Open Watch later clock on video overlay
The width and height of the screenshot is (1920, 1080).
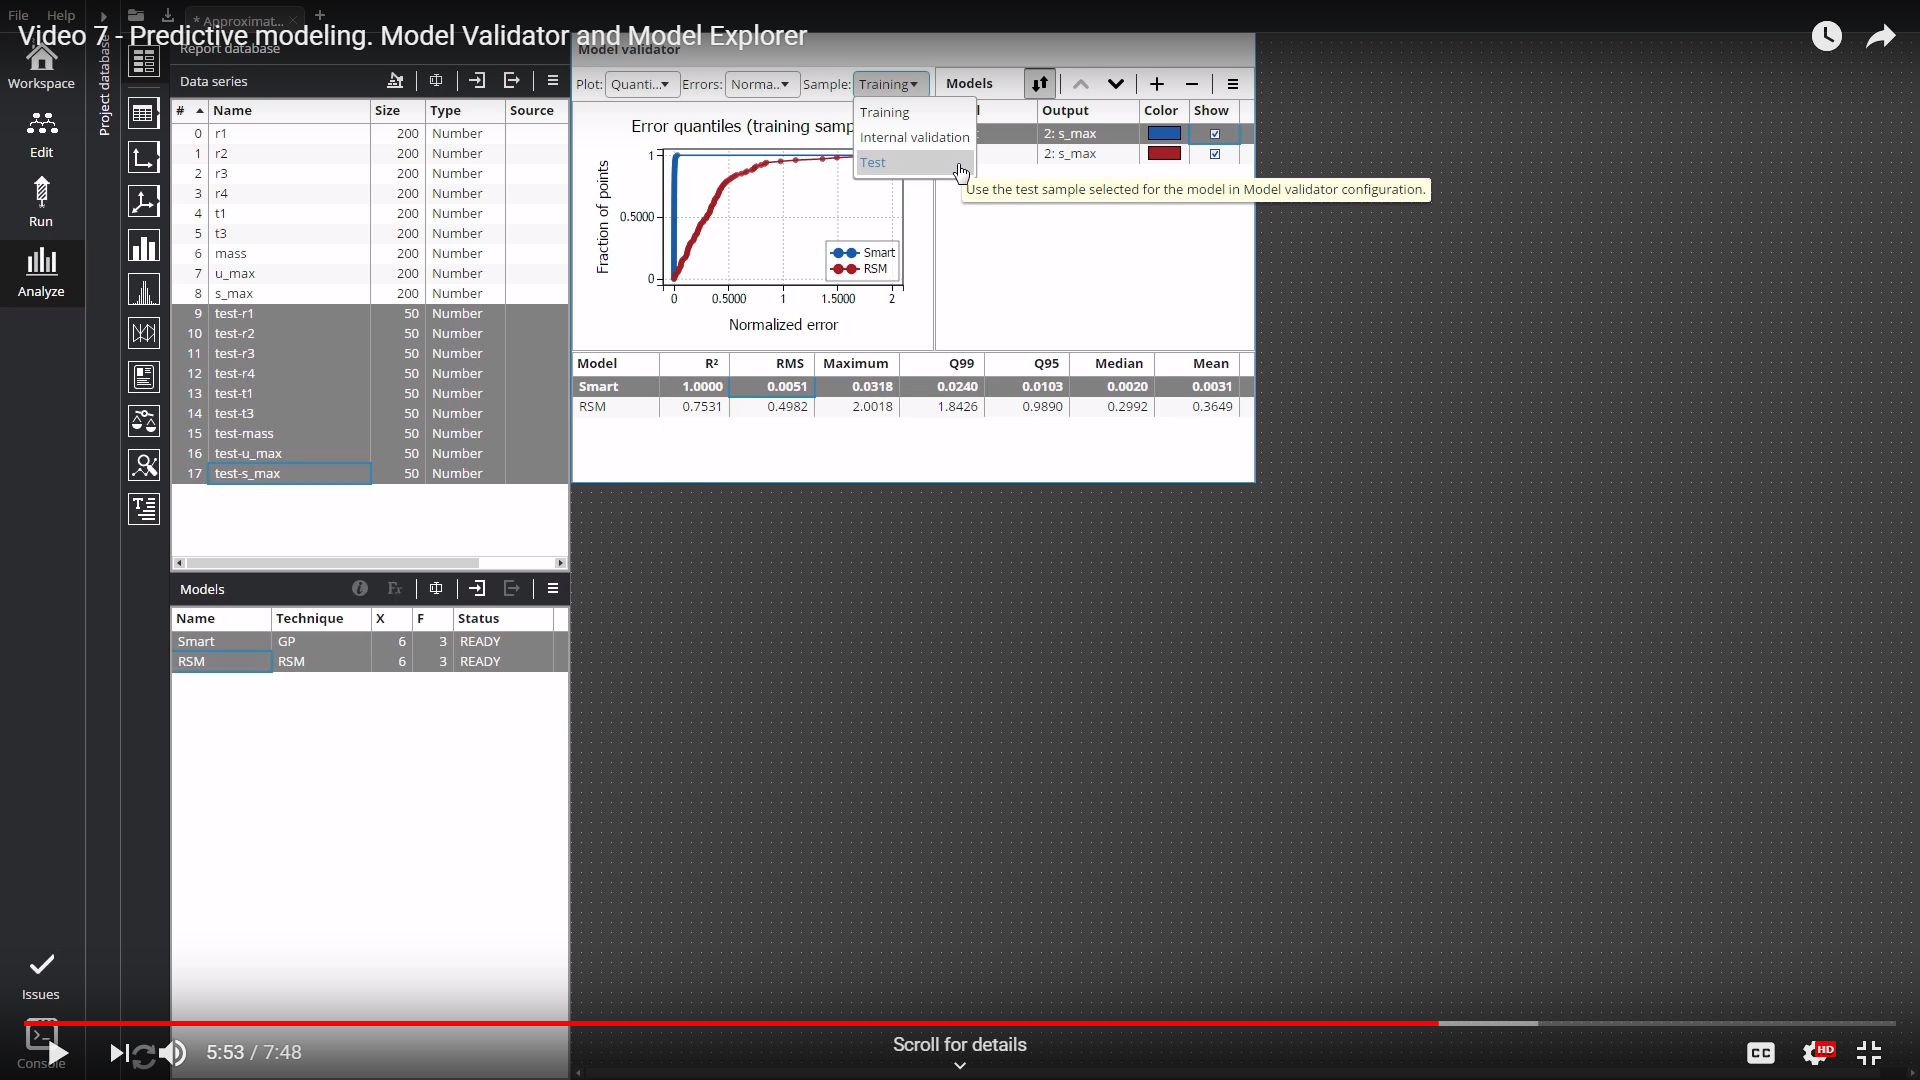click(1826, 36)
